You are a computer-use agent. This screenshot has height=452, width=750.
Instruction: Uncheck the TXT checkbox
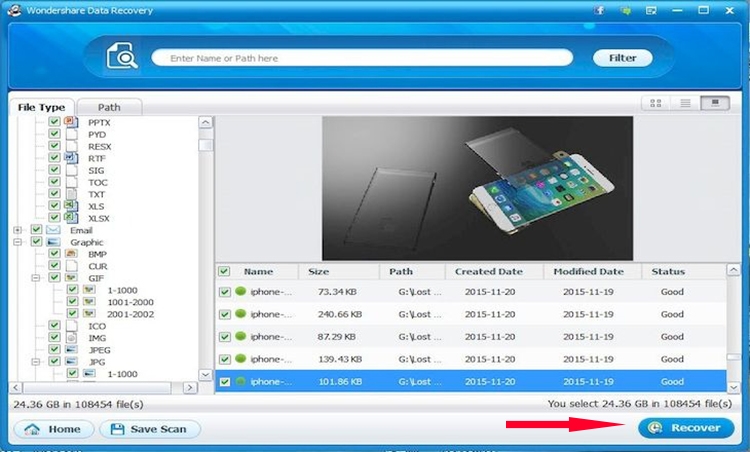[54, 193]
